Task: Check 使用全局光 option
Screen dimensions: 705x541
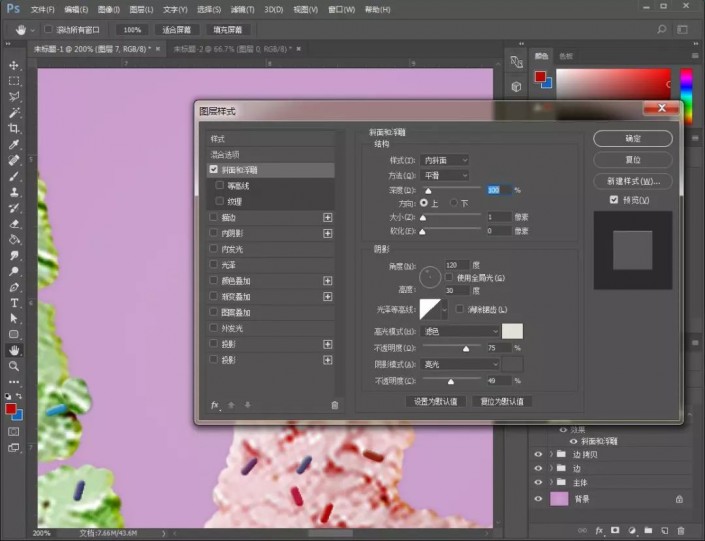Action: point(449,277)
